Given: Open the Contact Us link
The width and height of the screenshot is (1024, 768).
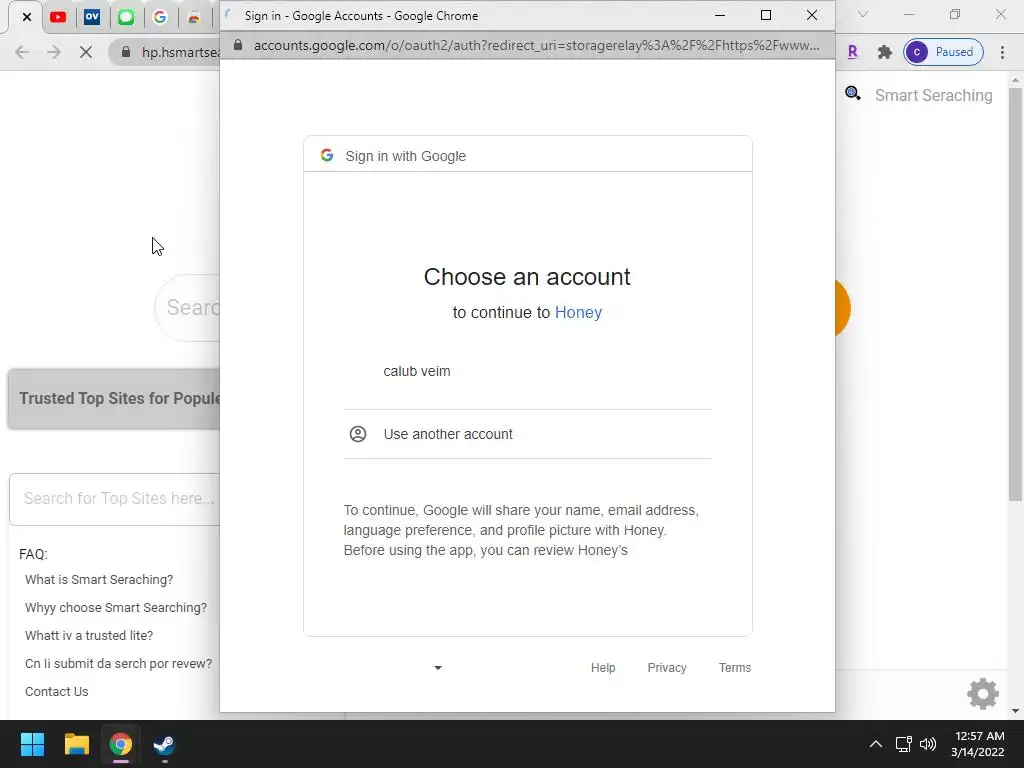Looking at the screenshot, I should click(x=56, y=692).
